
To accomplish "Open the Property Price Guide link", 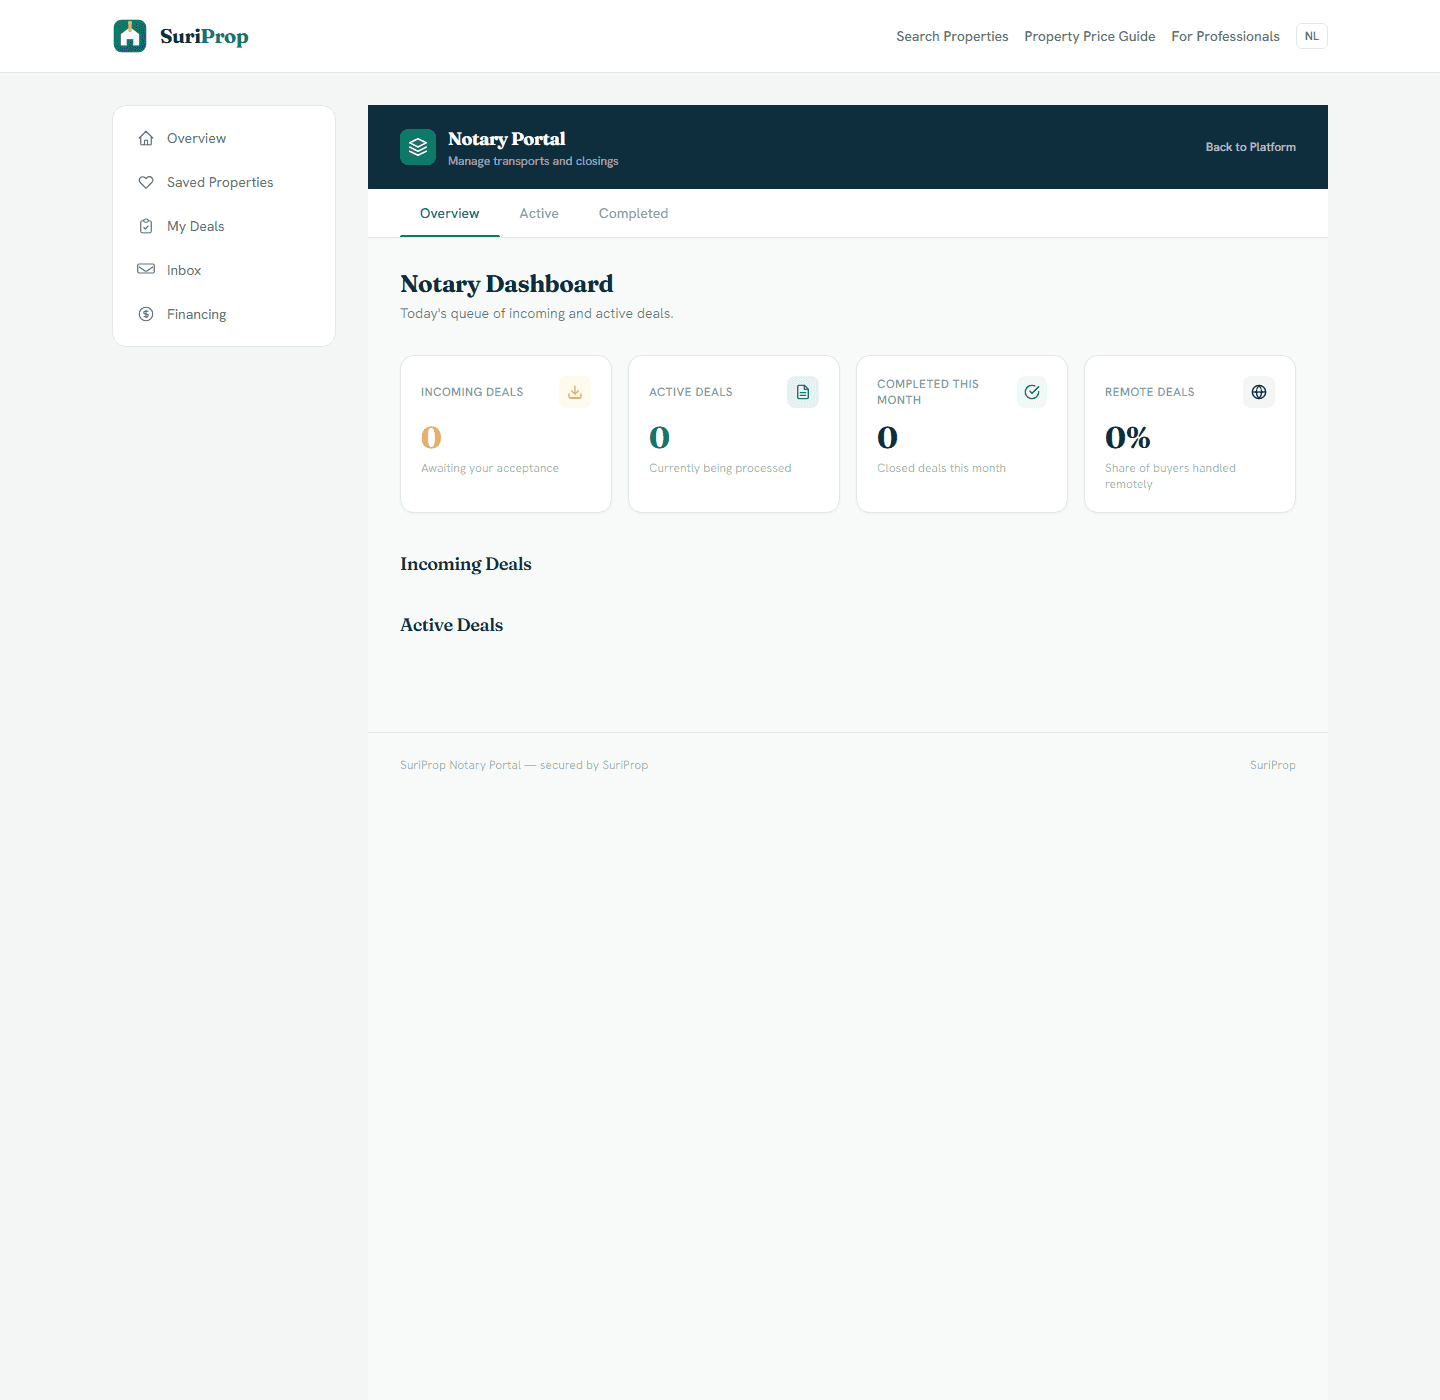I will click(x=1090, y=36).
